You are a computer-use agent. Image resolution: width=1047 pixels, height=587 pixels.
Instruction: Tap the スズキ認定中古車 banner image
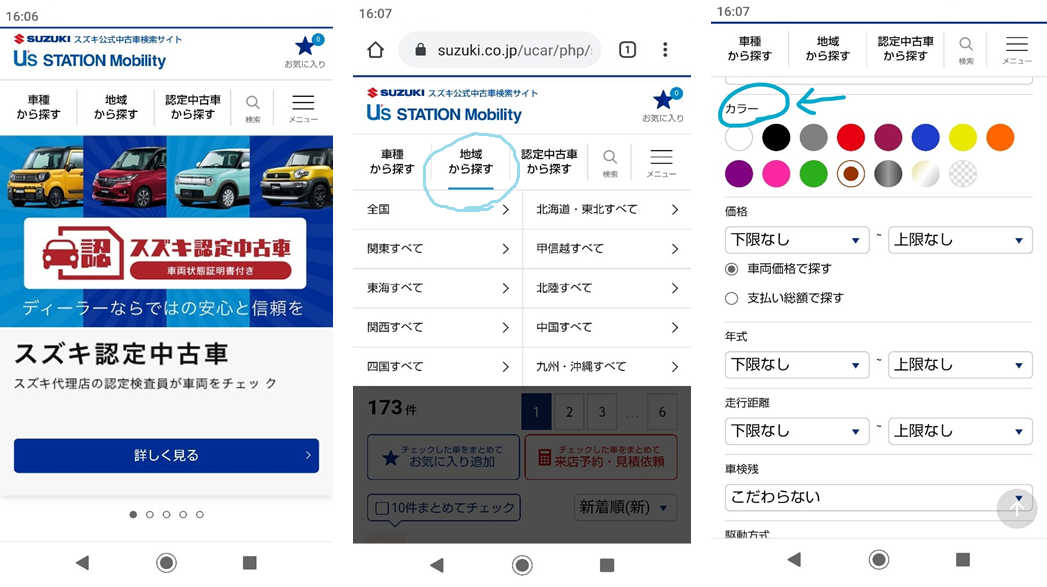point(166,231)
